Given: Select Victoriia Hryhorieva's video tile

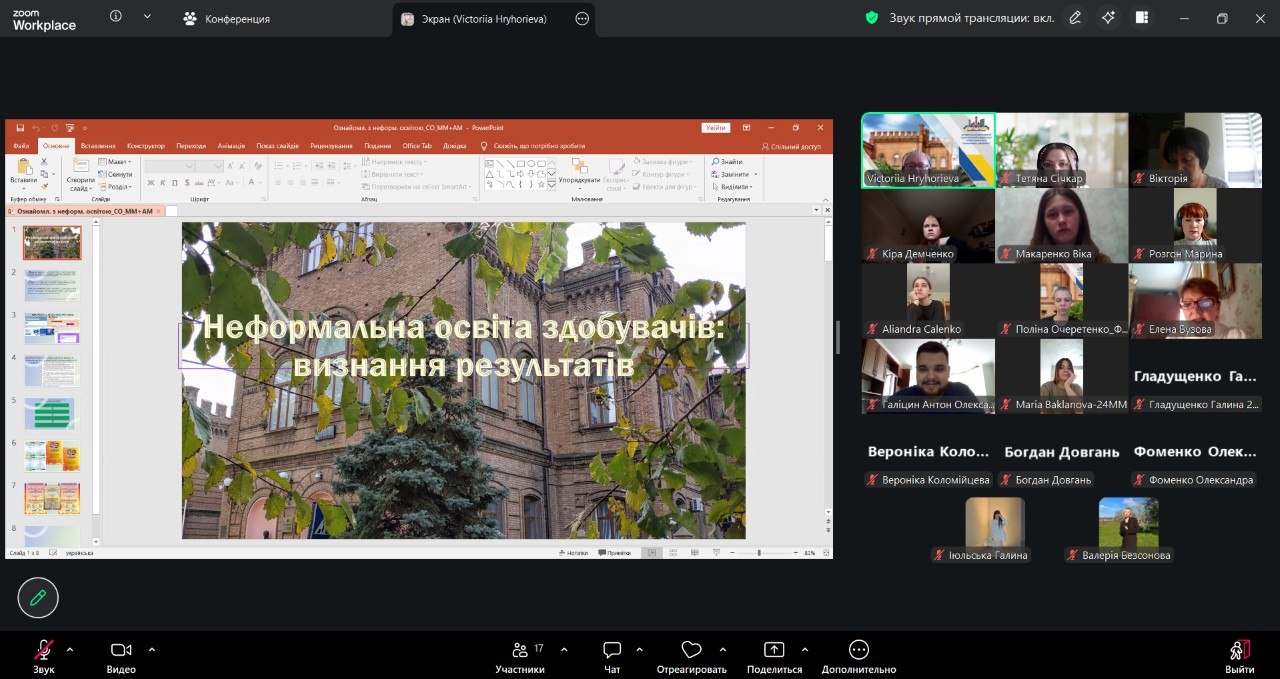Looking at the screenshot, I should [x=928, y=150].
